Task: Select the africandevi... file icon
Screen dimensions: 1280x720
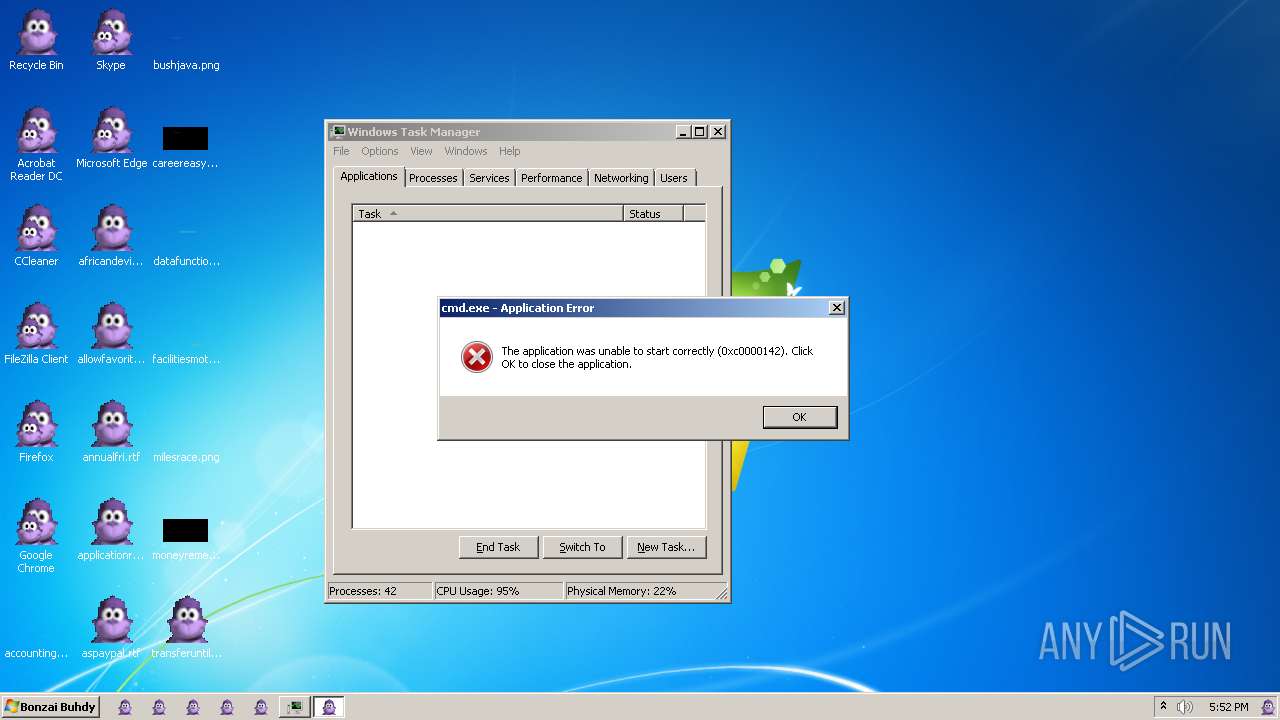Action: [111, 237]
